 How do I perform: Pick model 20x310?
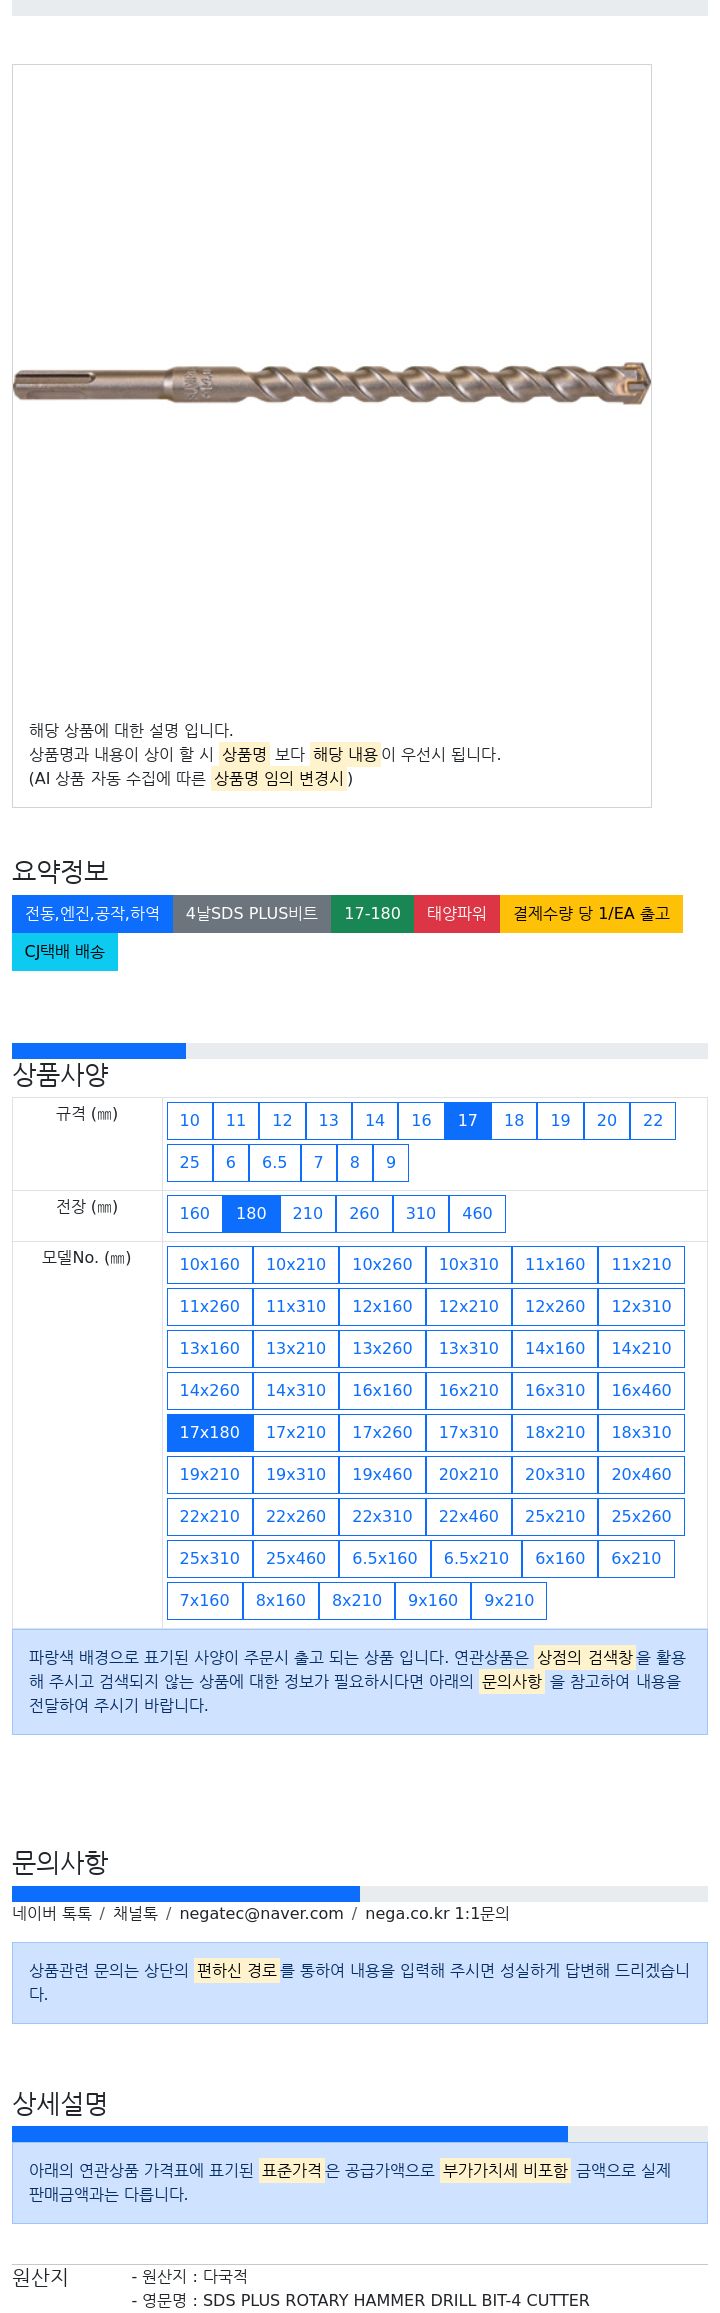[x=555, y=1475]
